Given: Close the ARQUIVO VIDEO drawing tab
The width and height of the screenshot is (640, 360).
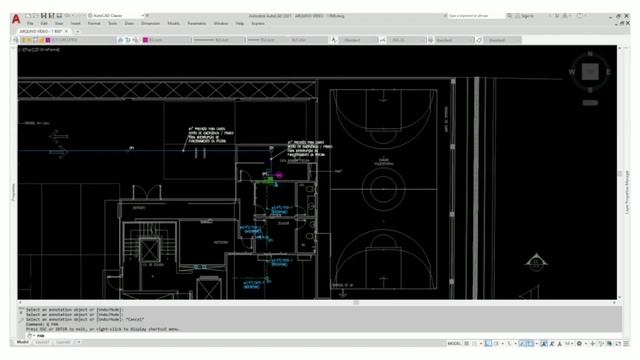Looking at the screenshot, I should coord(67,31).
